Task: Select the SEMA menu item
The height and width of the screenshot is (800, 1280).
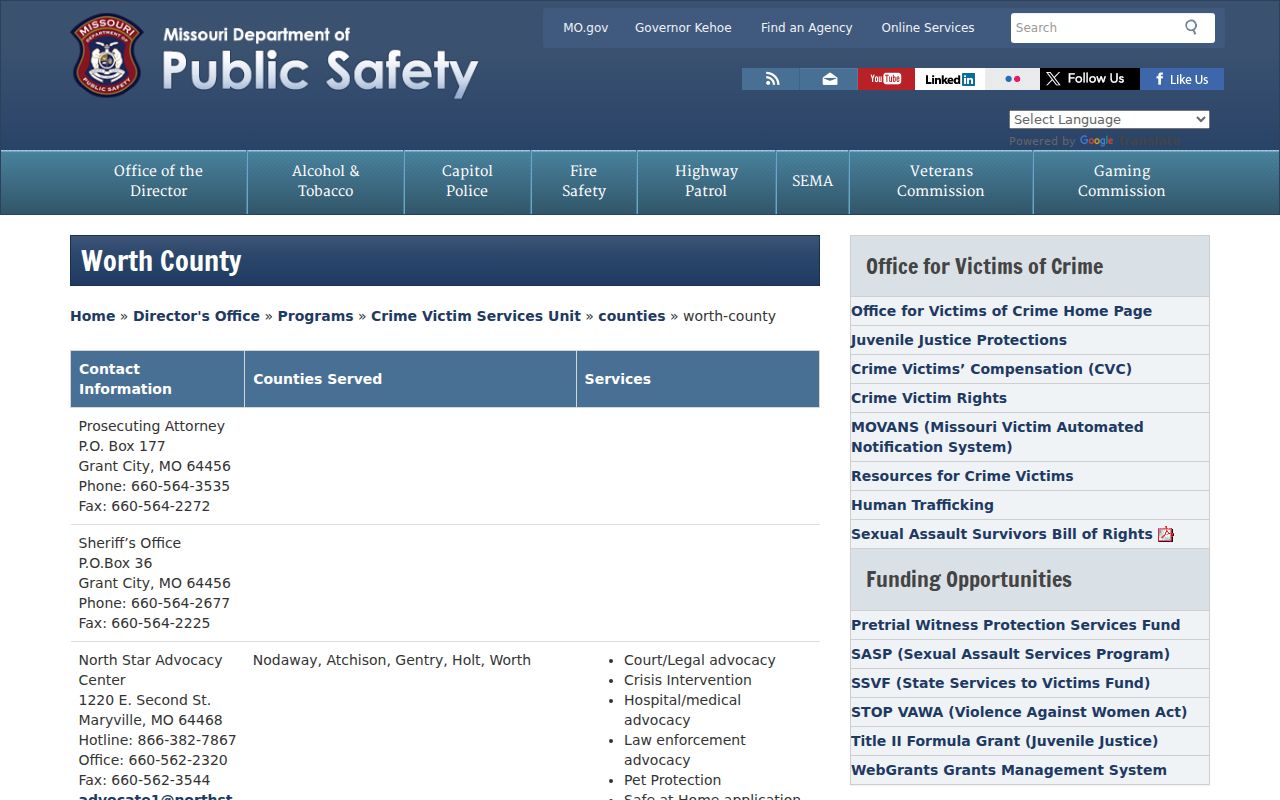Action: click(812, 181)
